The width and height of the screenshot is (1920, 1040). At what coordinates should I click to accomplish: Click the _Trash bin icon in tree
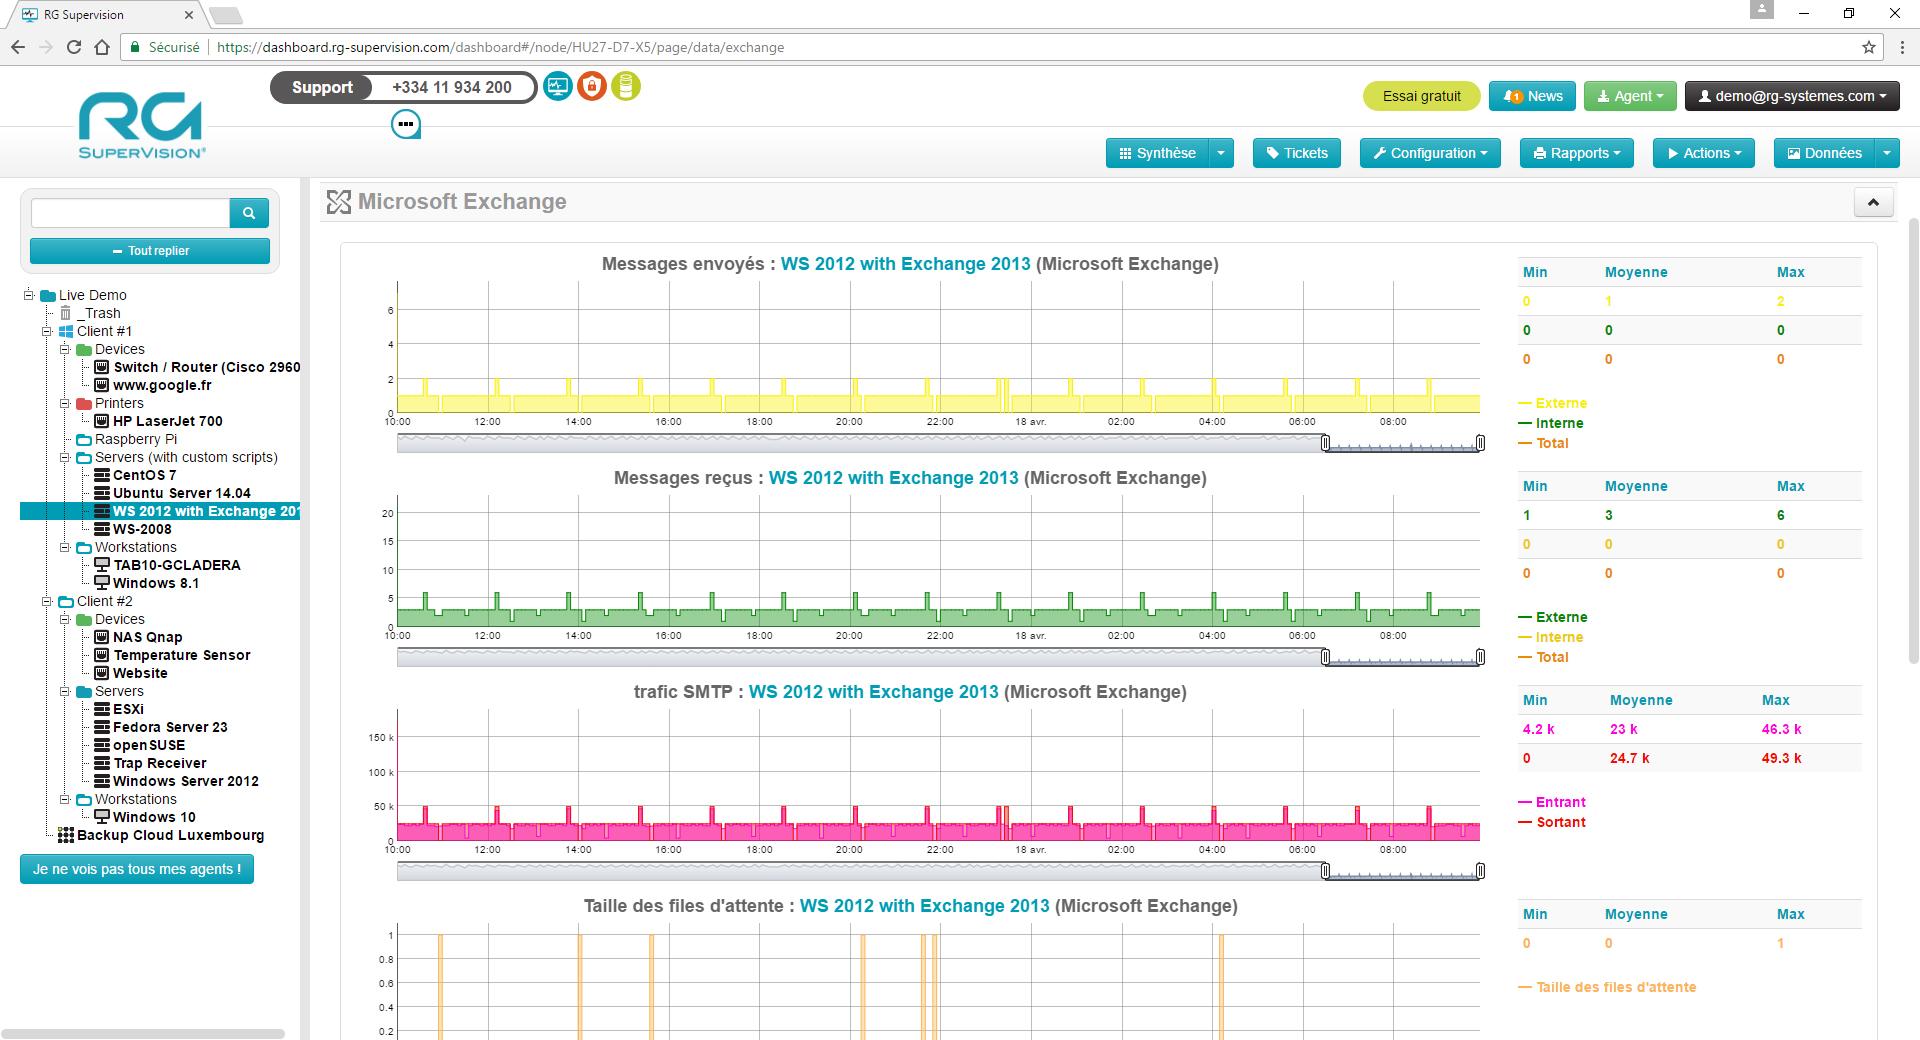[x=66, y=313]
